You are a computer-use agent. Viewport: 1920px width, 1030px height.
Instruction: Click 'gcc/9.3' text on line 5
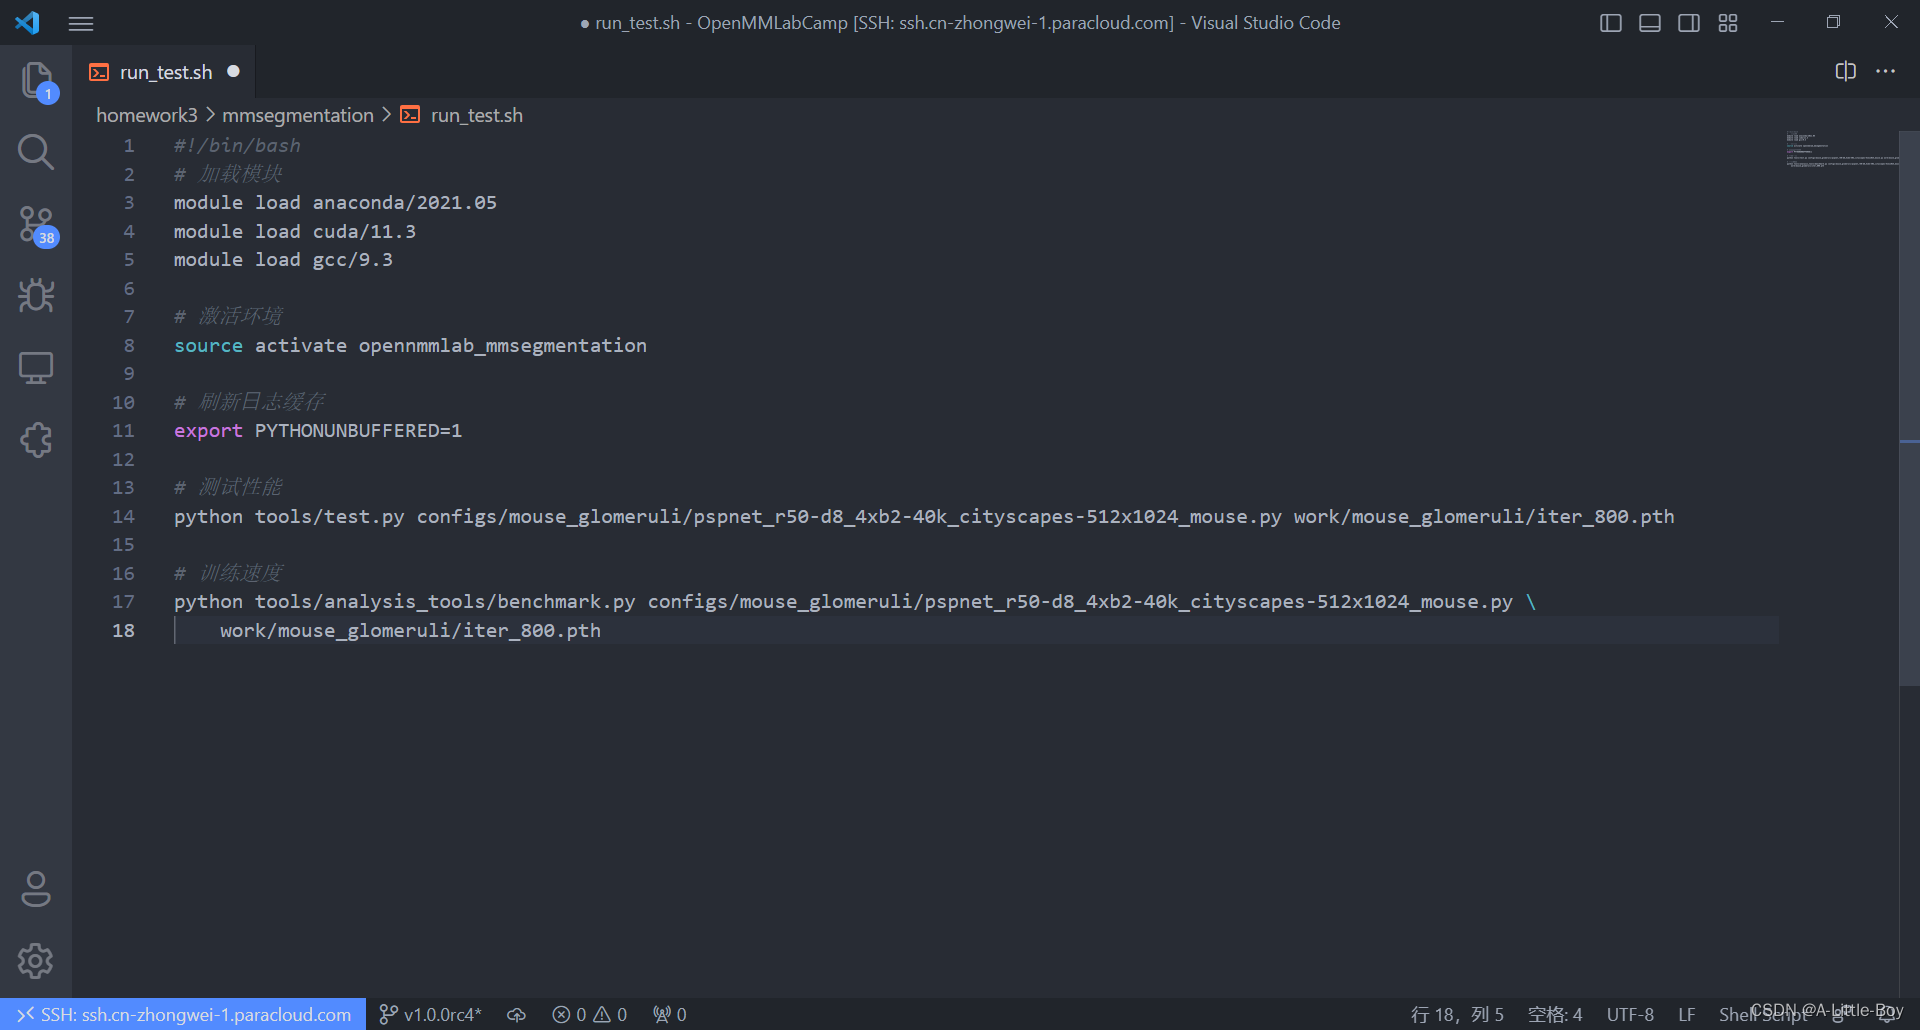click(353, 259)
